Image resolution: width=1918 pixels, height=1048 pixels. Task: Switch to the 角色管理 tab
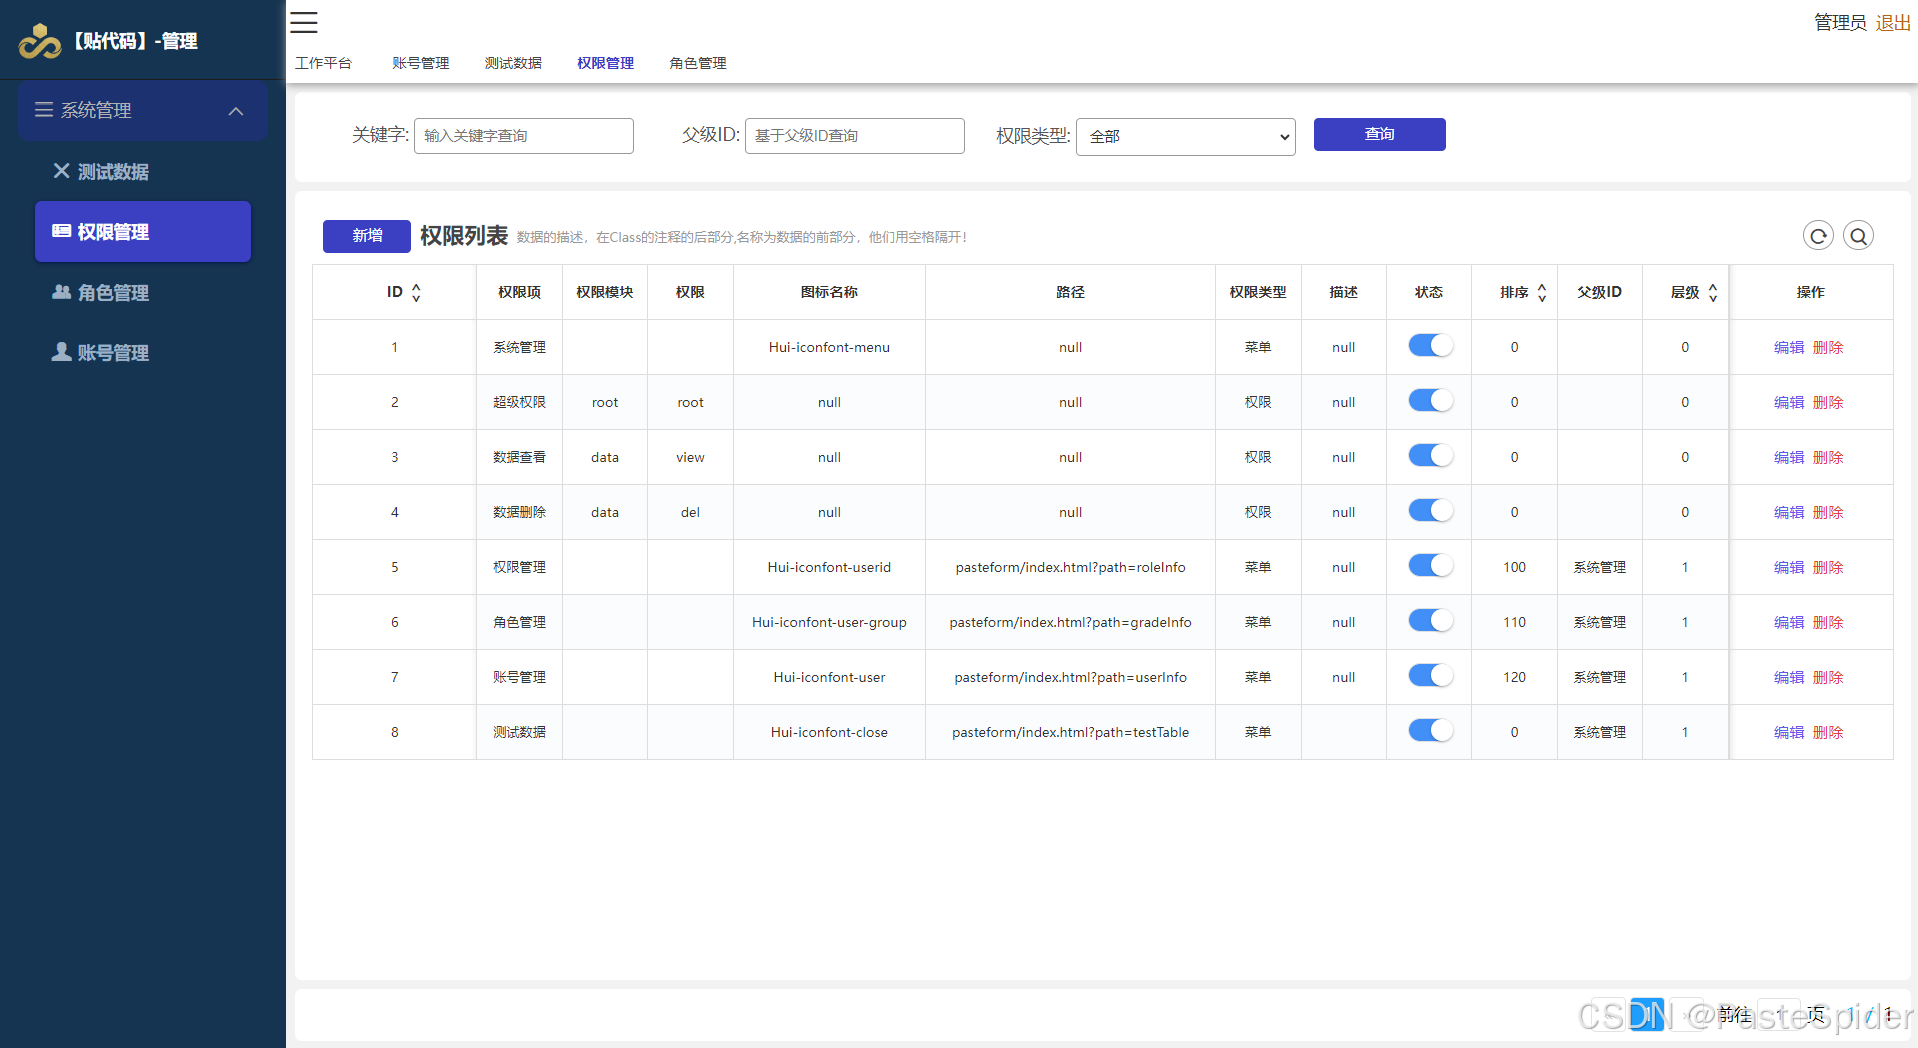coord(698,63)
